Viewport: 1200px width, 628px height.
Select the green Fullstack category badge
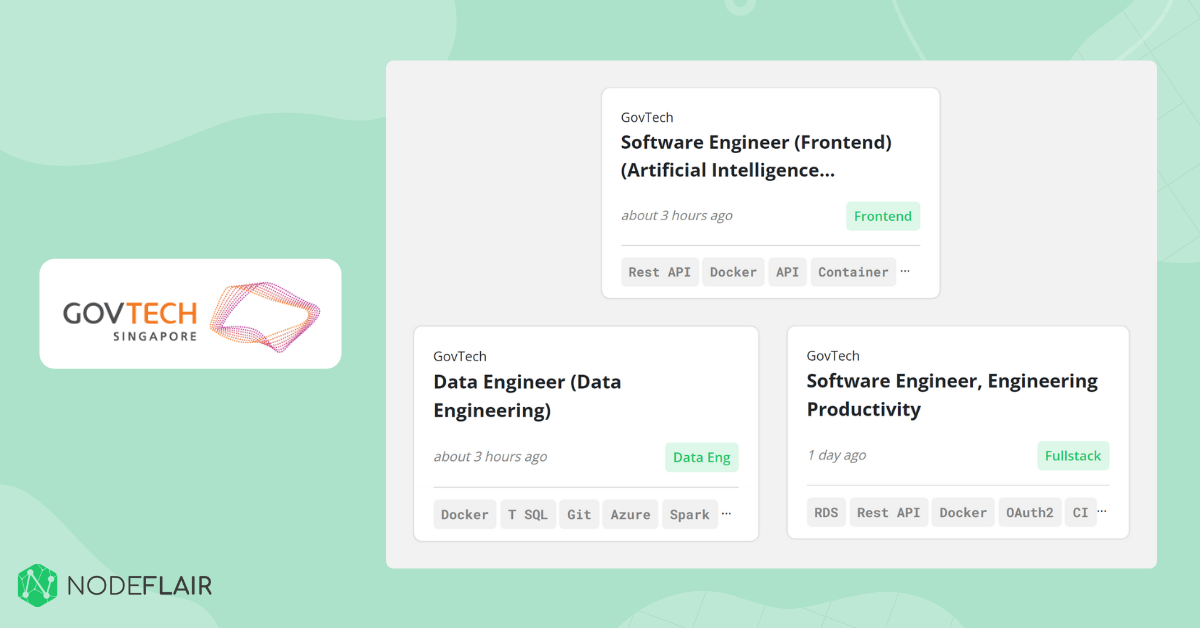[1072, 456]
